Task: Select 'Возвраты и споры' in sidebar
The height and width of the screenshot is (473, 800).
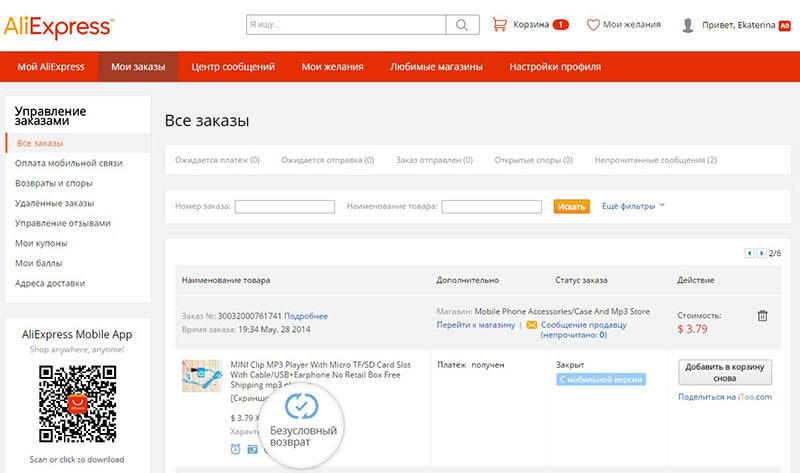Action: click(54, 183)
